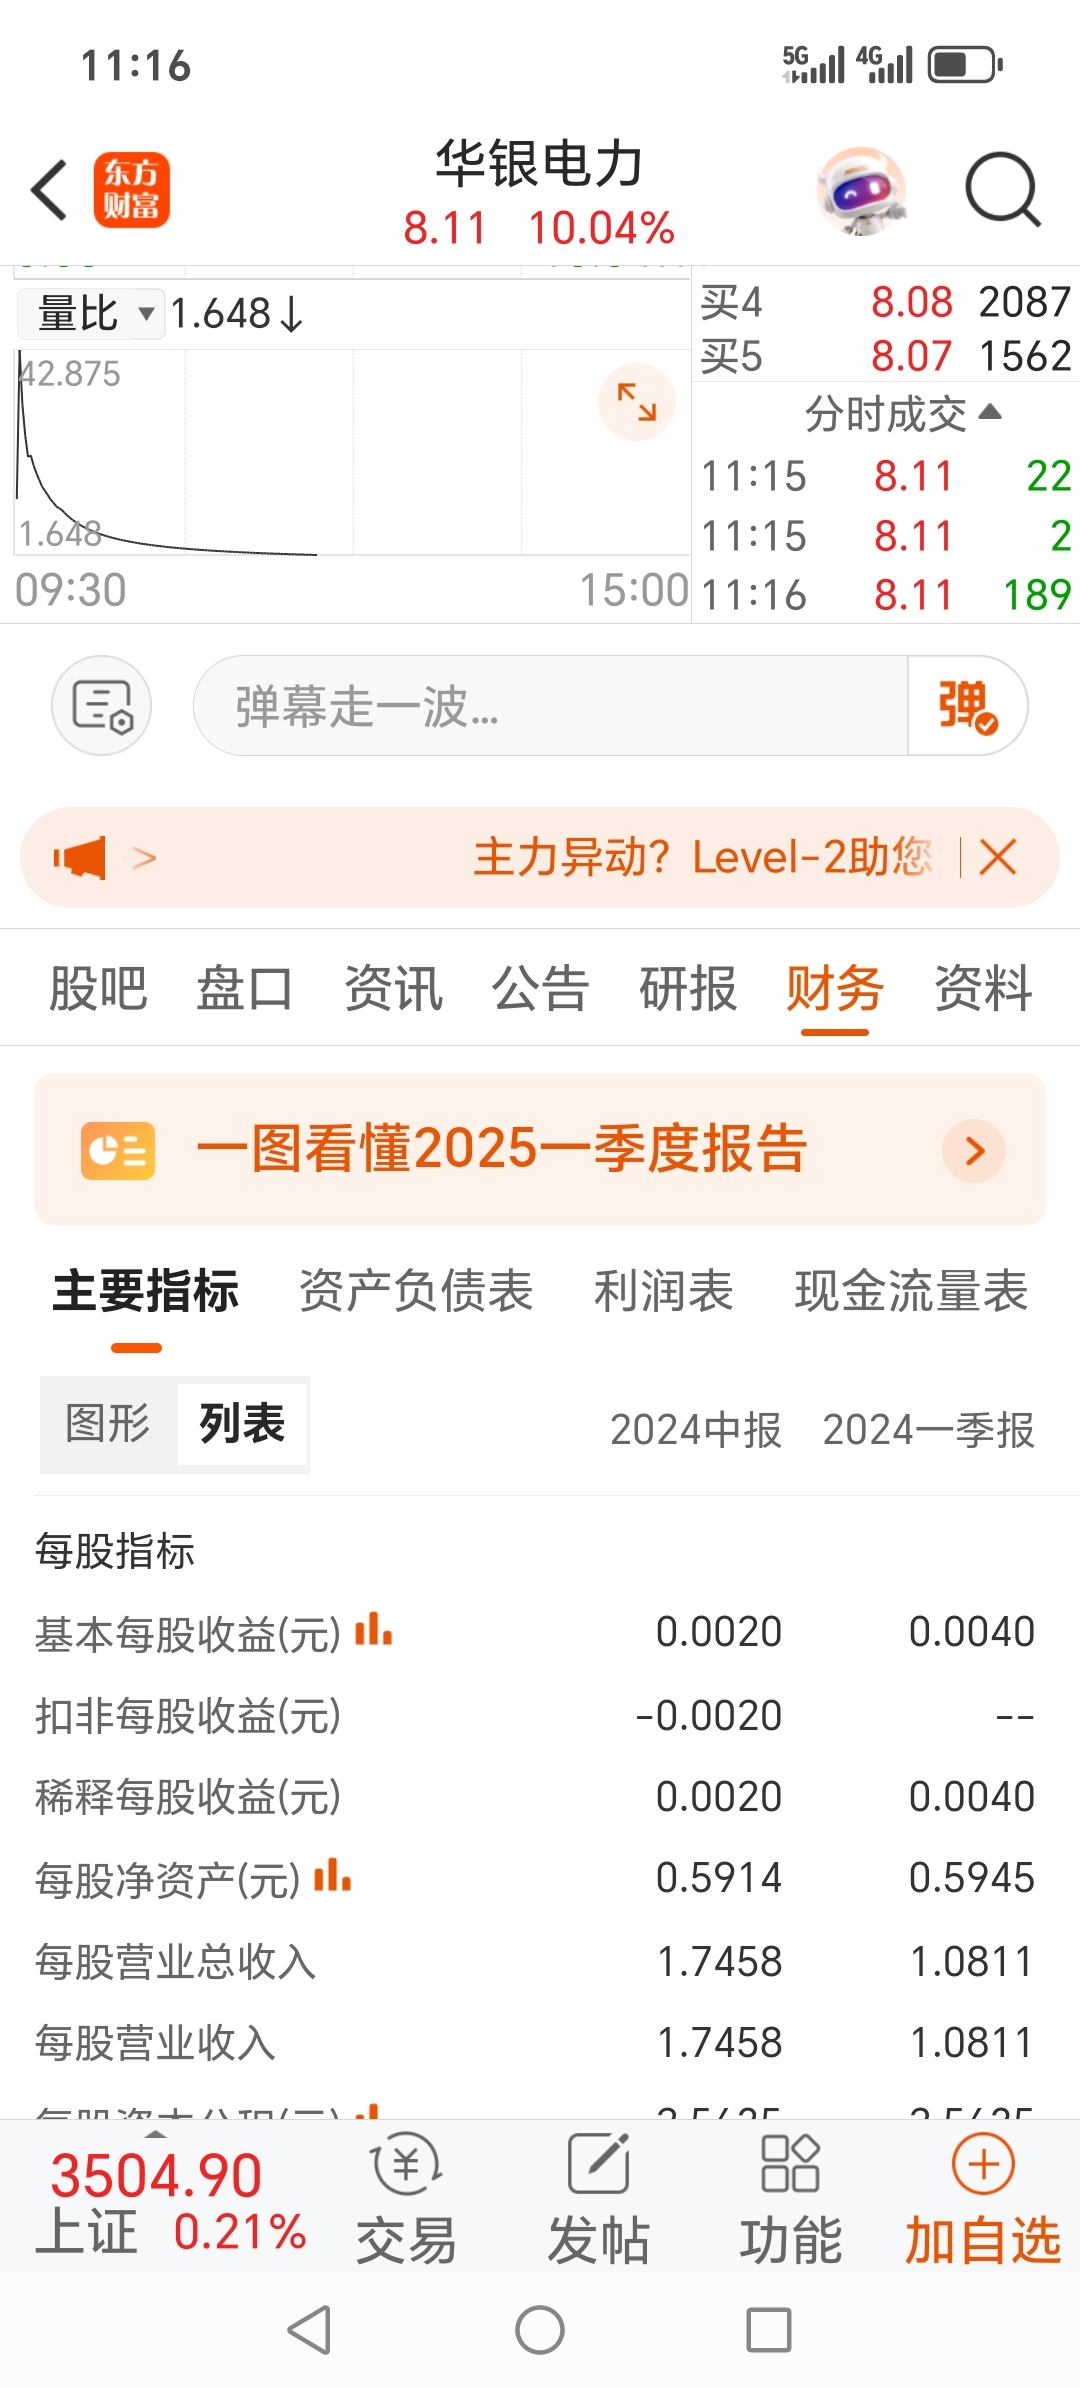This screenshot has width=1080, height=2388.
Task: Tap the 每股营业总收入 row label
Action: point(176,1962)
